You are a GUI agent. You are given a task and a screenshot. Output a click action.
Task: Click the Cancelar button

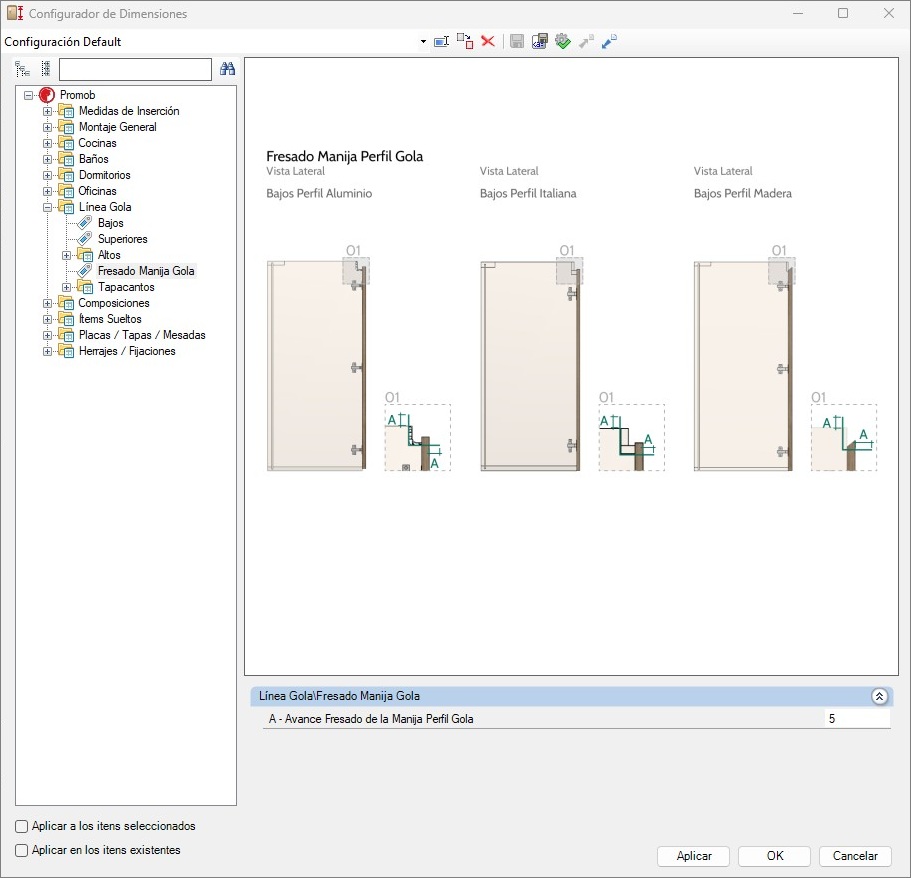[x=854, y=856]
